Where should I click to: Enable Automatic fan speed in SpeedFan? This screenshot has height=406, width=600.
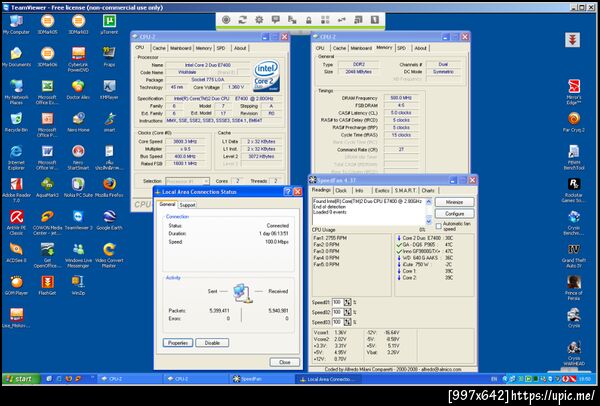coord(439,226)
